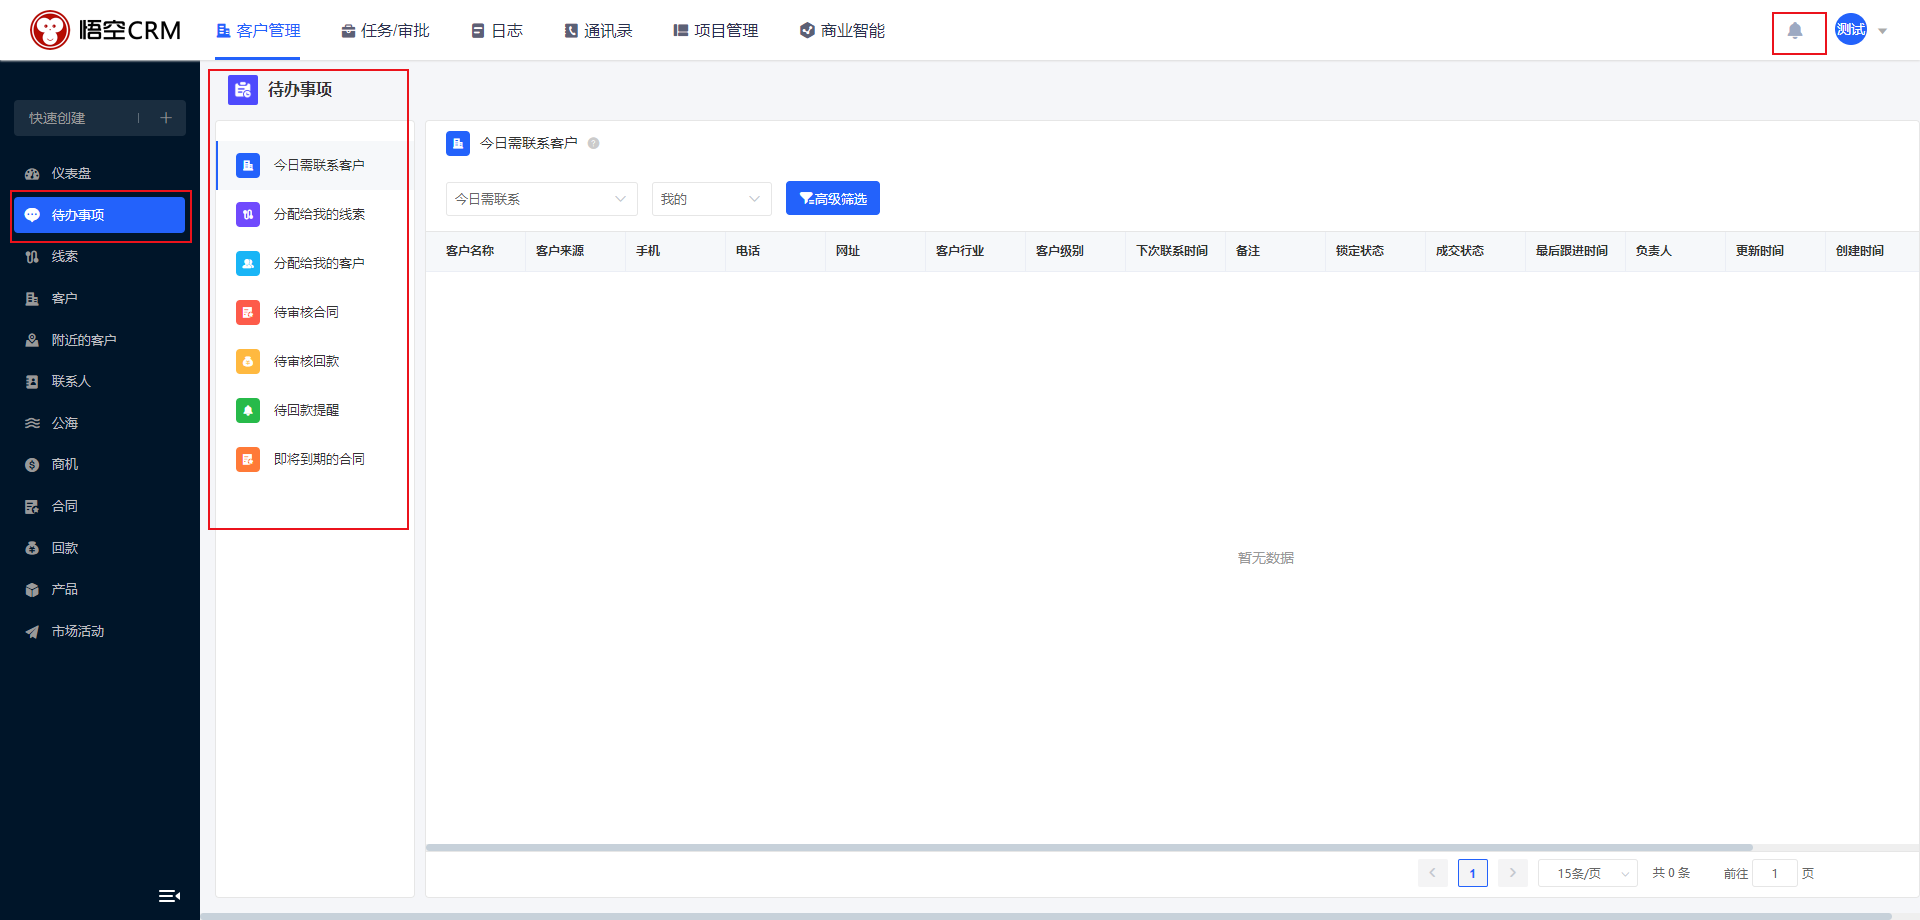Change the 15条/页 page size dropdown
The height and width of the screenshot is (920, 1920).
coord(1587,873)
